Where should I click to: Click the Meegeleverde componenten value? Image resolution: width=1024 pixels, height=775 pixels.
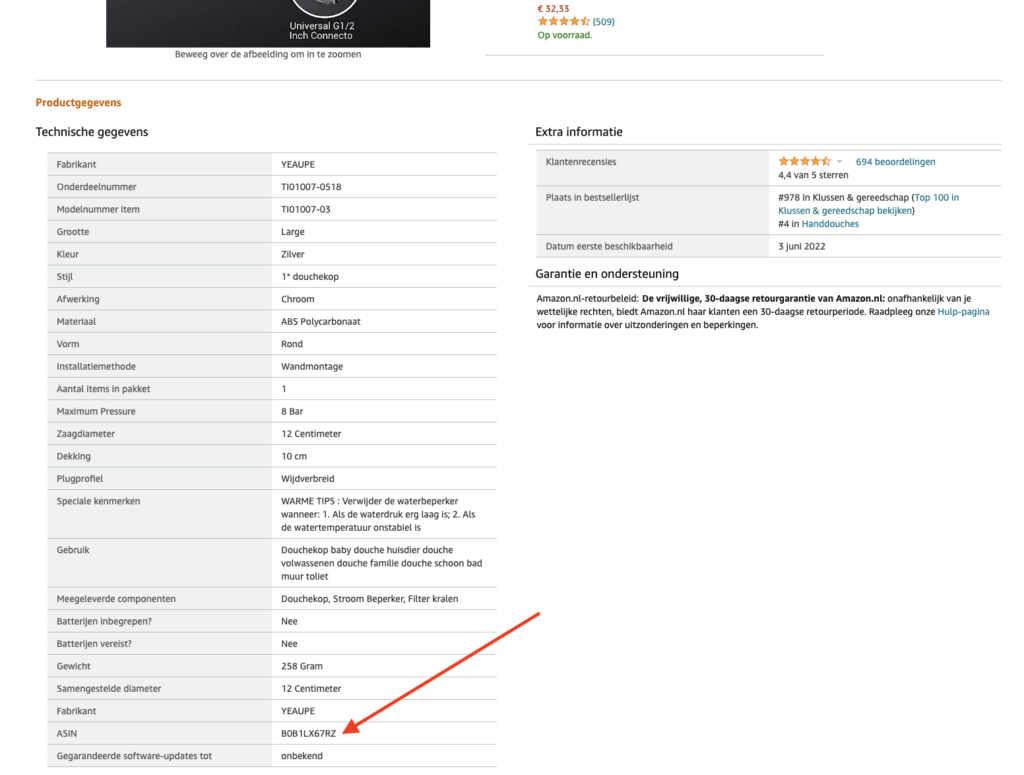(x=370, y=599)
